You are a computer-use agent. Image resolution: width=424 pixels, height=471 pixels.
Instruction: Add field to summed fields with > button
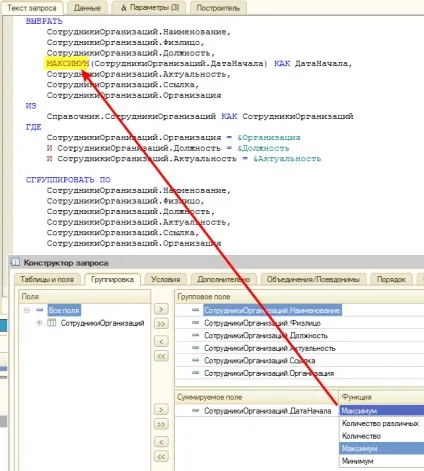tap(161, 410)
